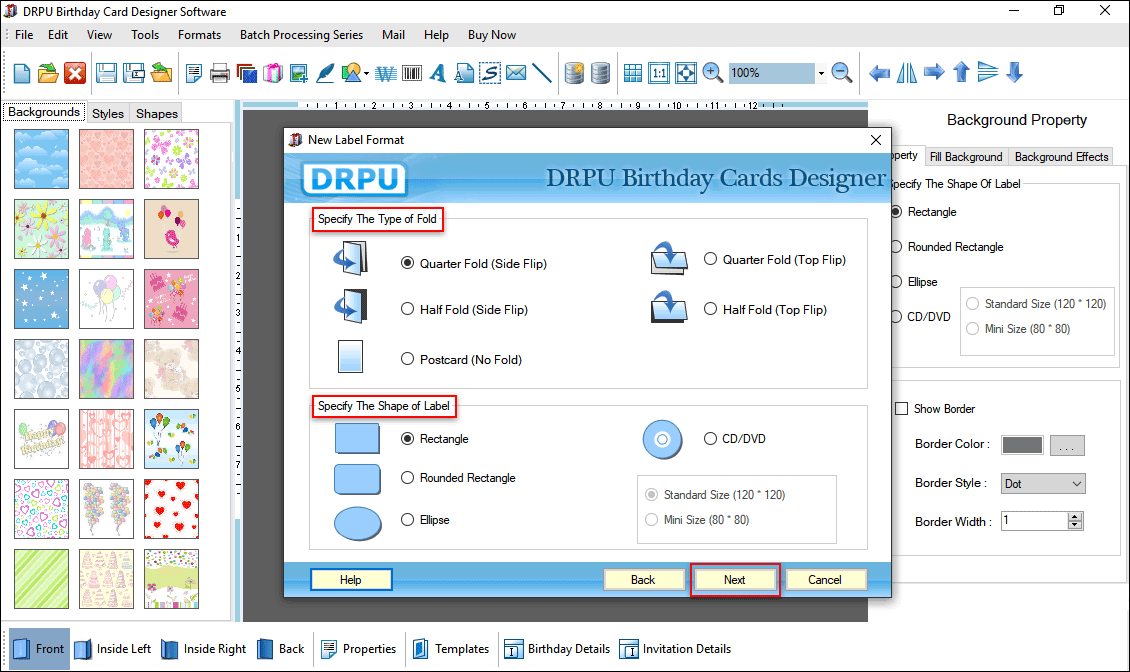Image resolution: width=1130 pixels, height=672 pixels.
Task: Open the Mail menu
Action: coord(393,35)
